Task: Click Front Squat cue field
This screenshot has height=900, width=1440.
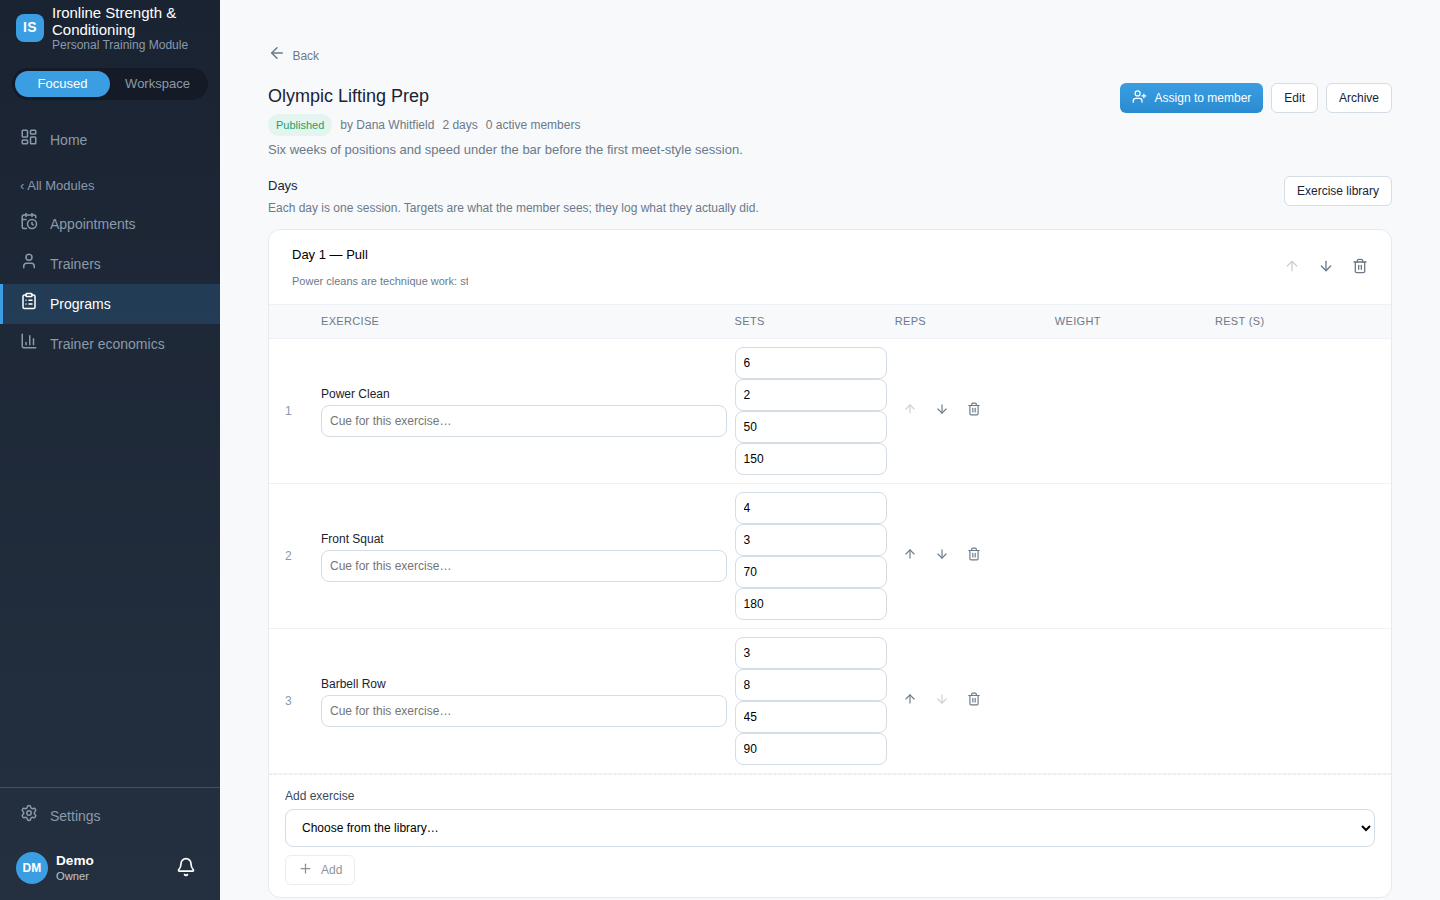Action: pos(524,566)
